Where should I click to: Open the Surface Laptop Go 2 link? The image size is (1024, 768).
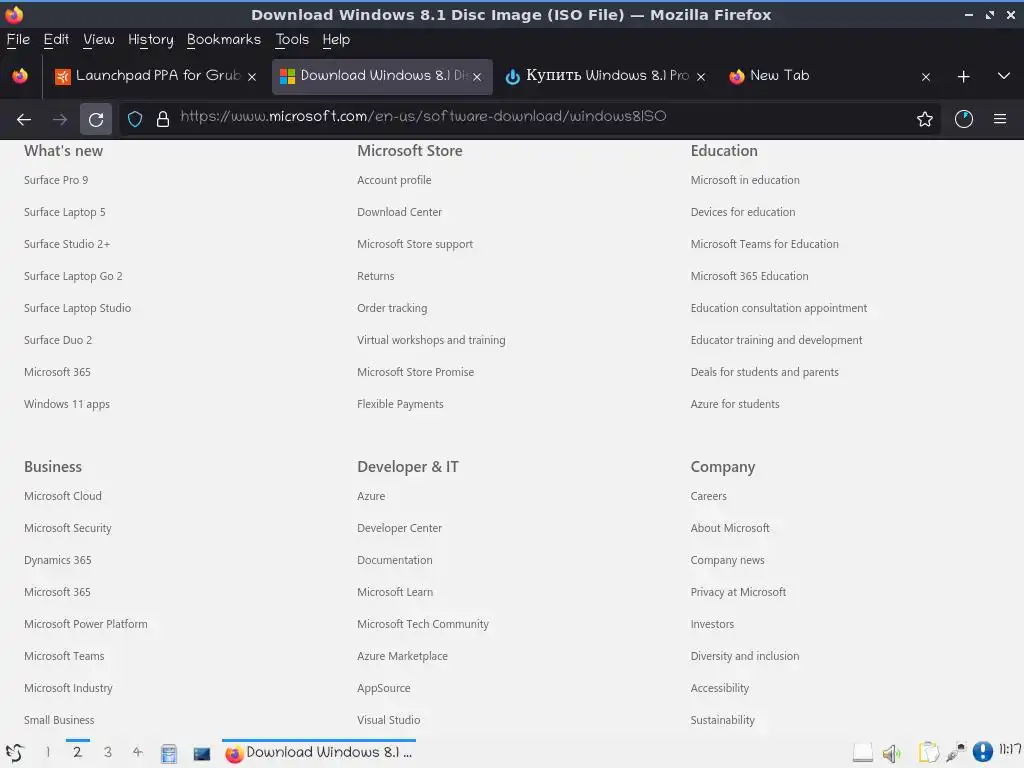(73, 276)
